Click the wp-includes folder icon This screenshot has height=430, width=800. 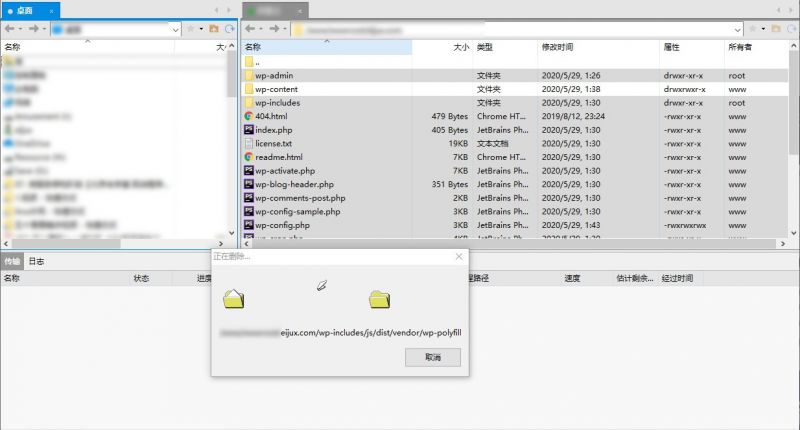249,103
